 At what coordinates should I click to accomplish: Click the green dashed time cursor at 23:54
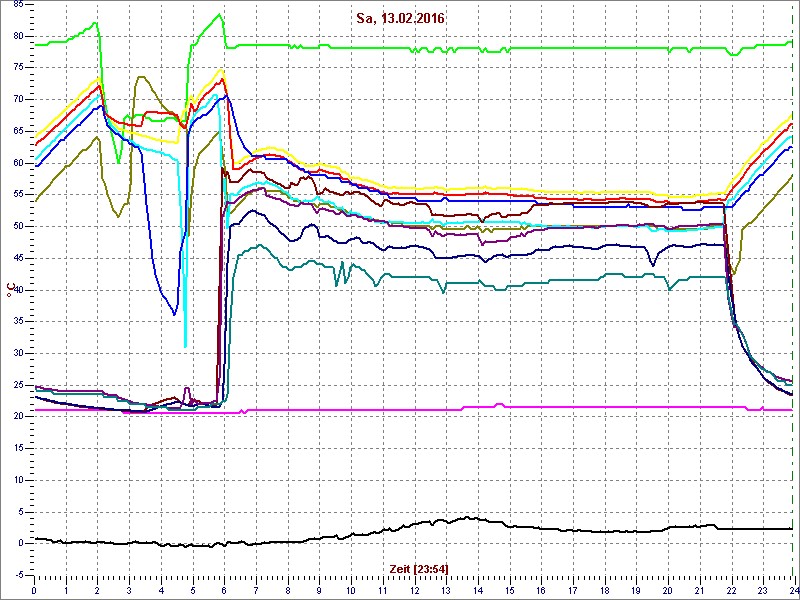792,288
